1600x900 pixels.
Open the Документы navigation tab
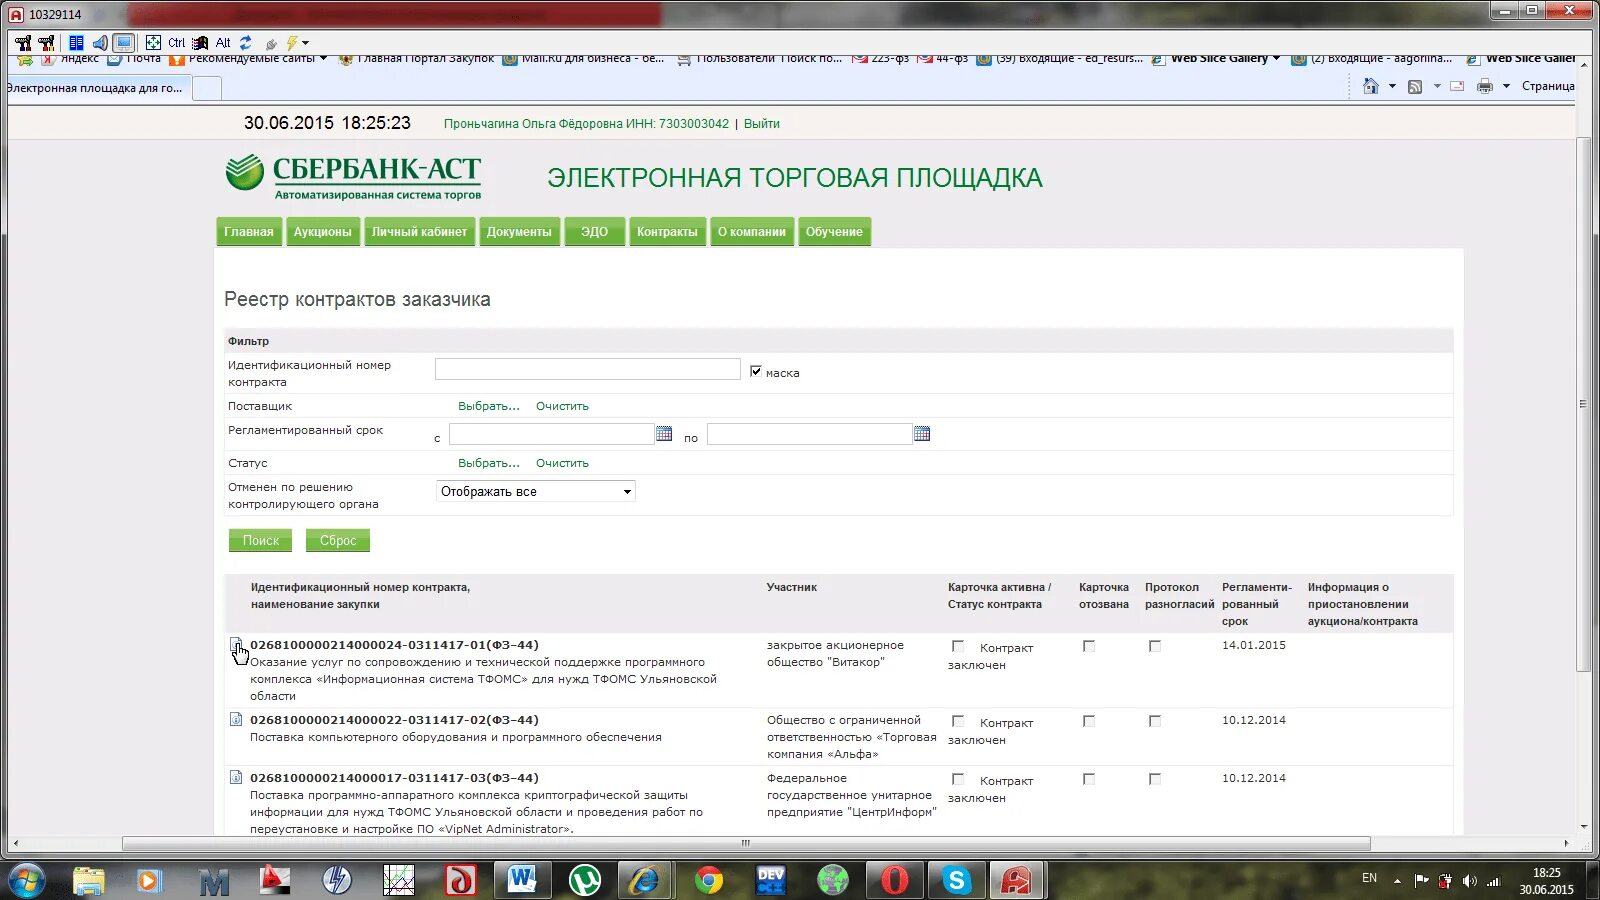(519, 232)
